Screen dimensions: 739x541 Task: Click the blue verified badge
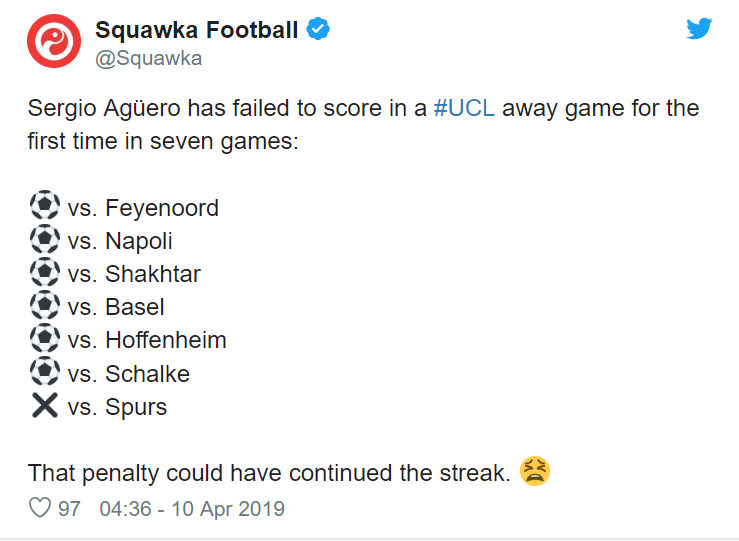click(x=318, y=29)
